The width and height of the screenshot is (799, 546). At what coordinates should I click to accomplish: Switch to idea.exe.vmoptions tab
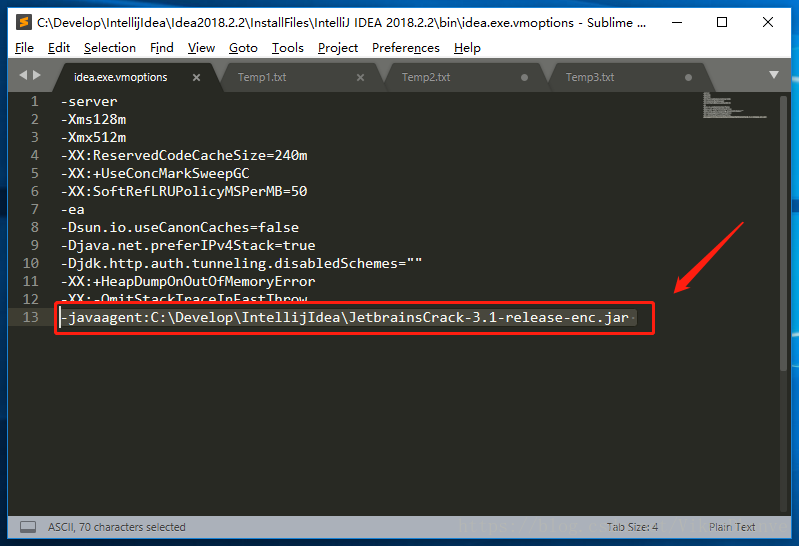point(120,77)
